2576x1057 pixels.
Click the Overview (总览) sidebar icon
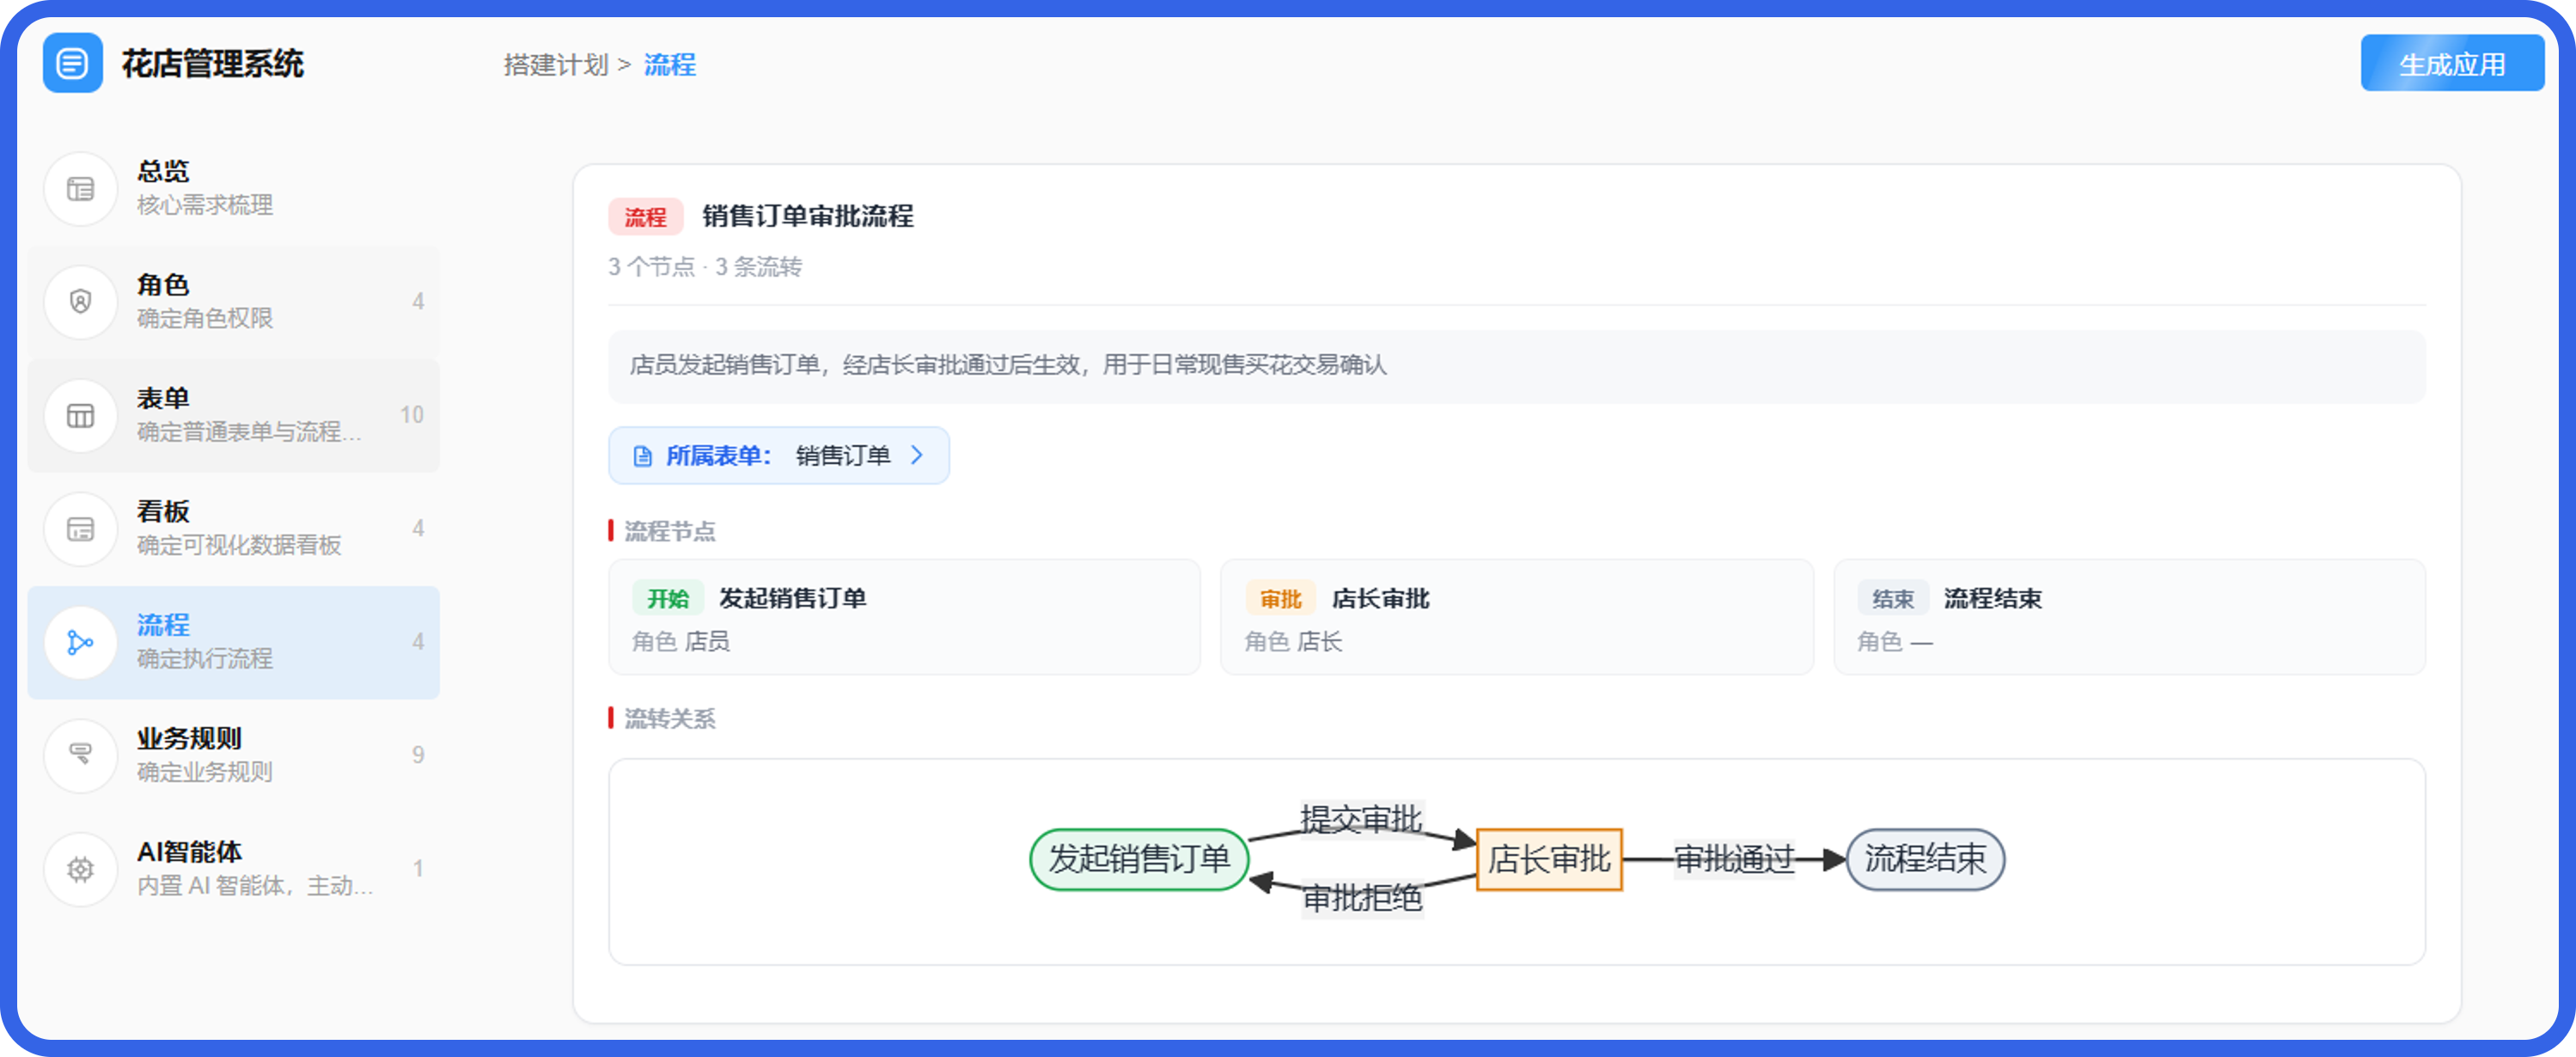click(x=80, y=188)
